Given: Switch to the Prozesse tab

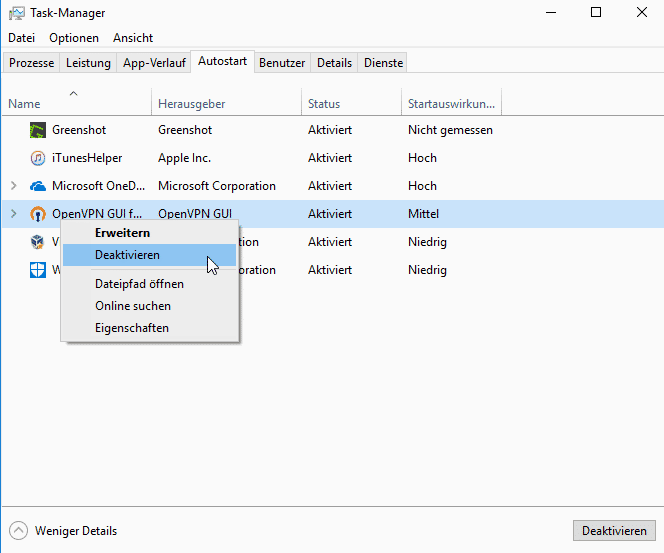Looking at the screenshot, I should pos(31,63).
